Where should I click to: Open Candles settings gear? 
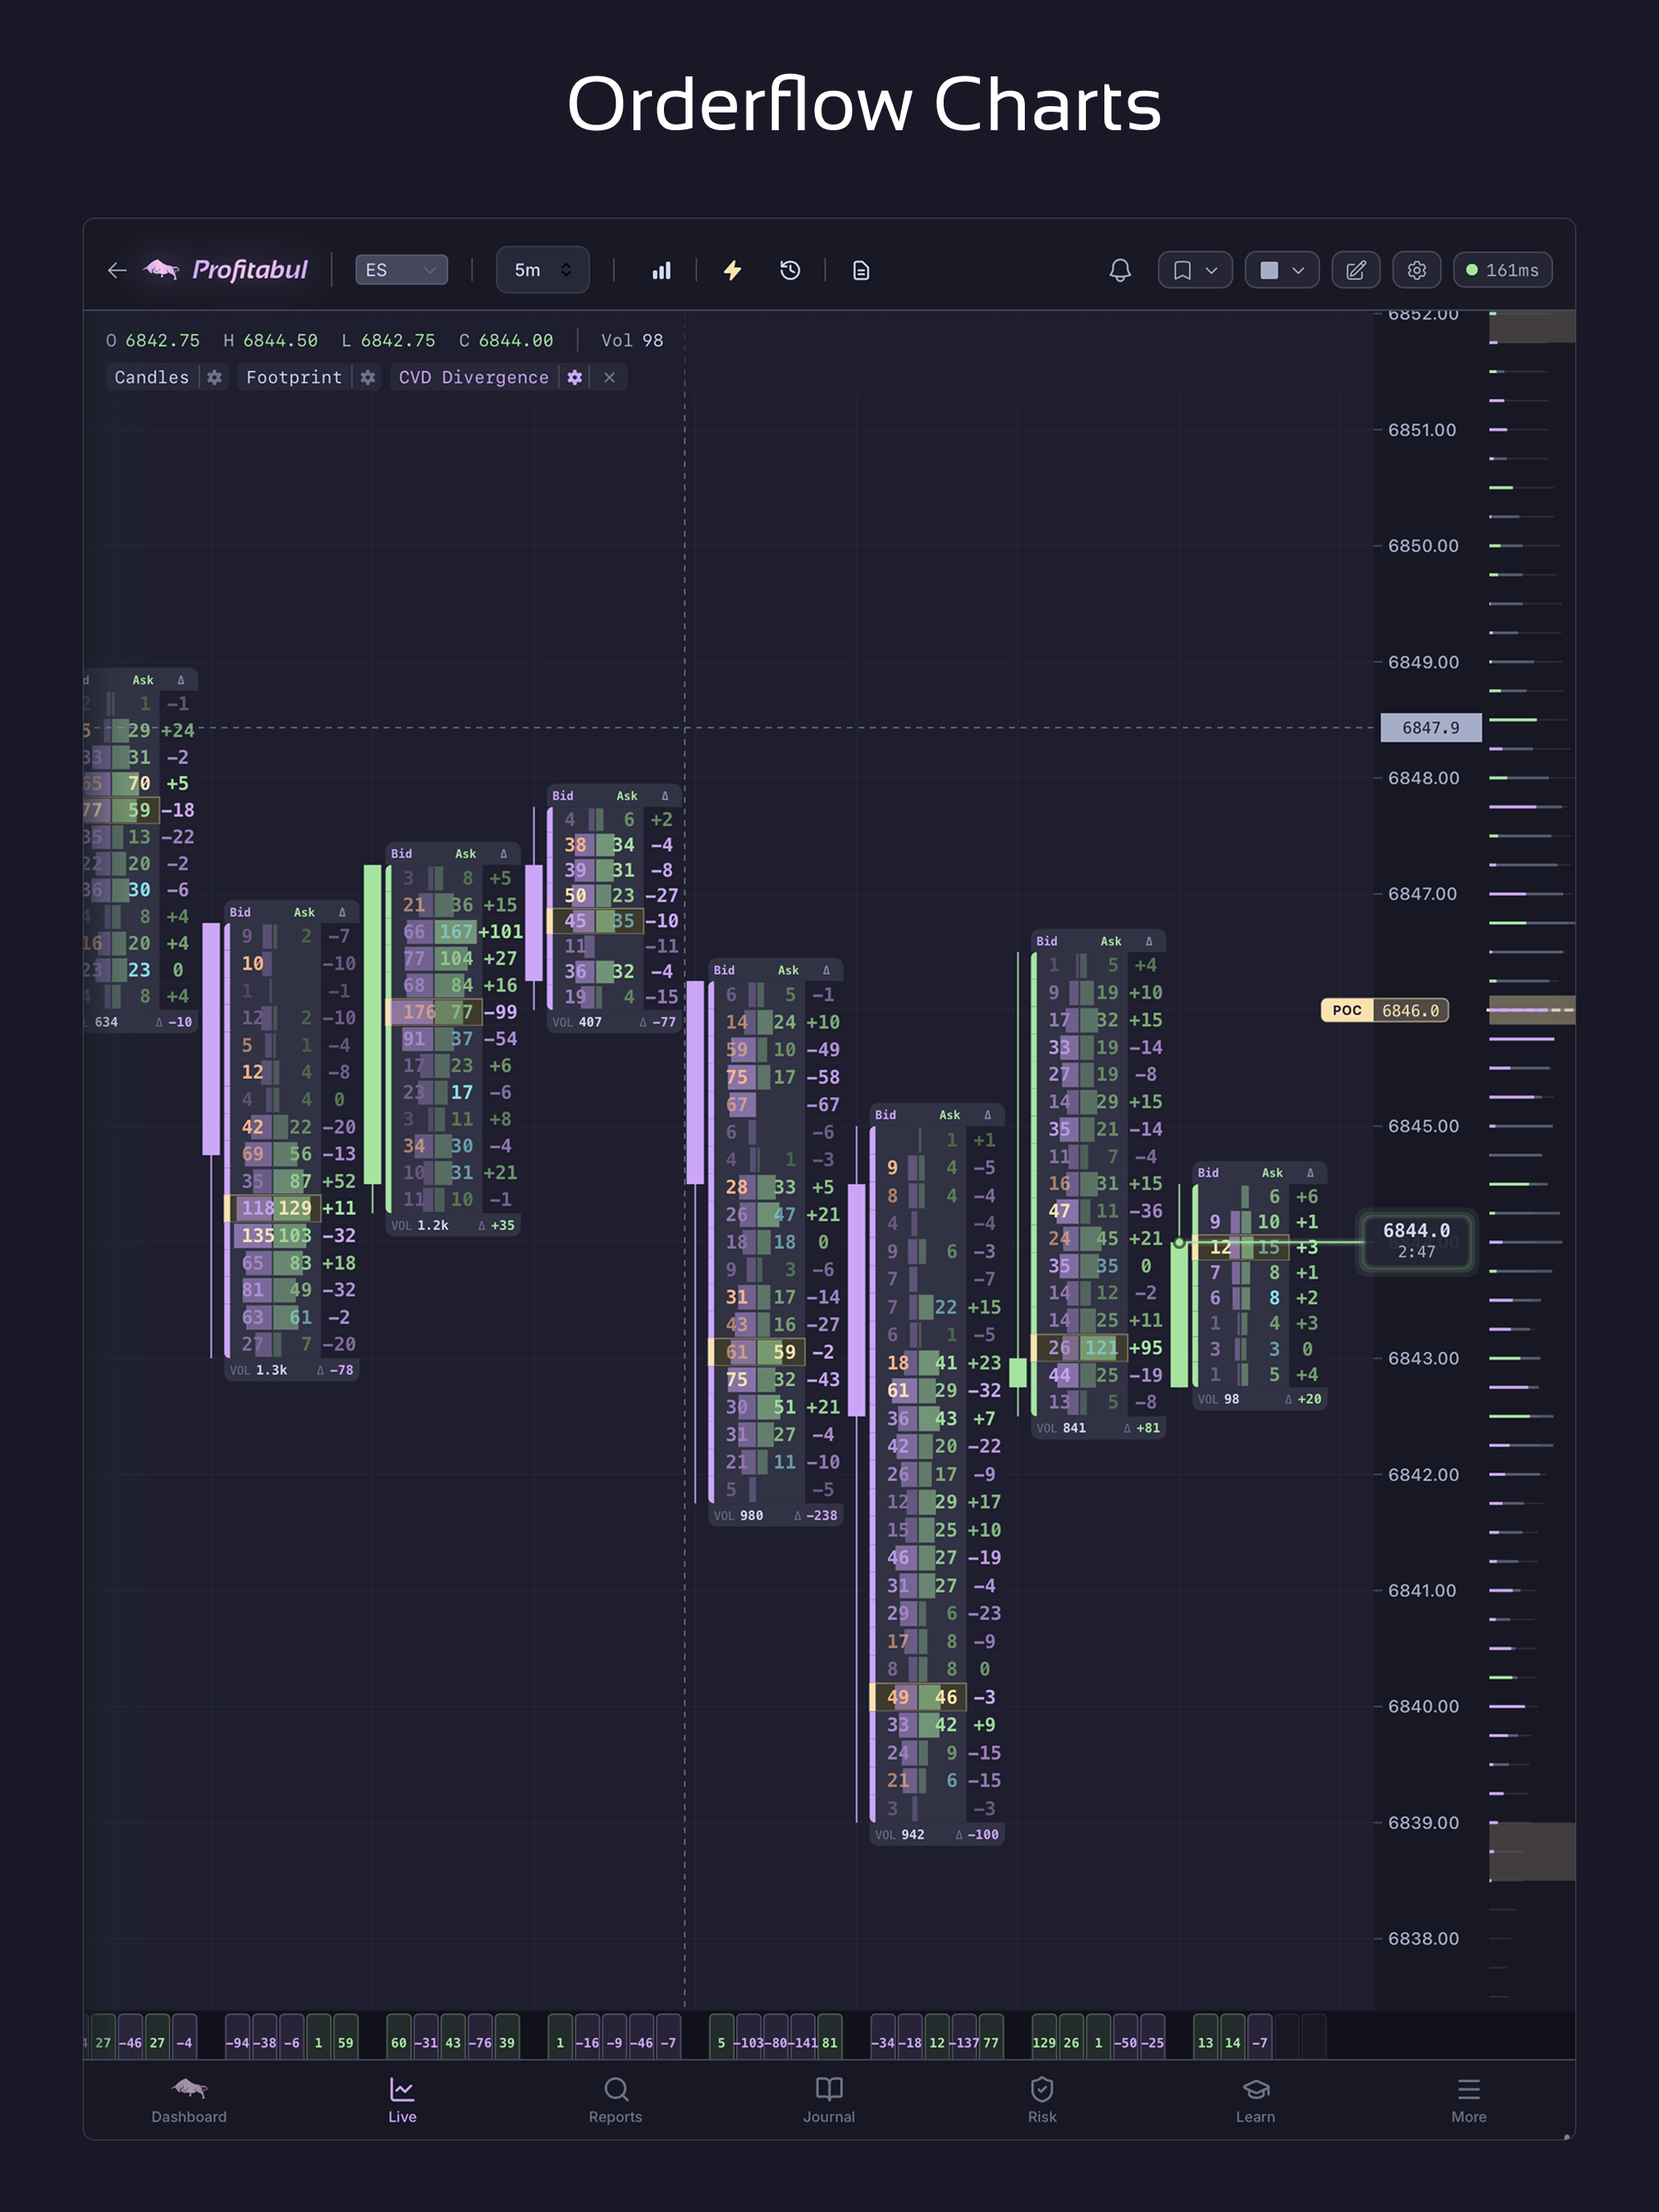coord(214,377)
